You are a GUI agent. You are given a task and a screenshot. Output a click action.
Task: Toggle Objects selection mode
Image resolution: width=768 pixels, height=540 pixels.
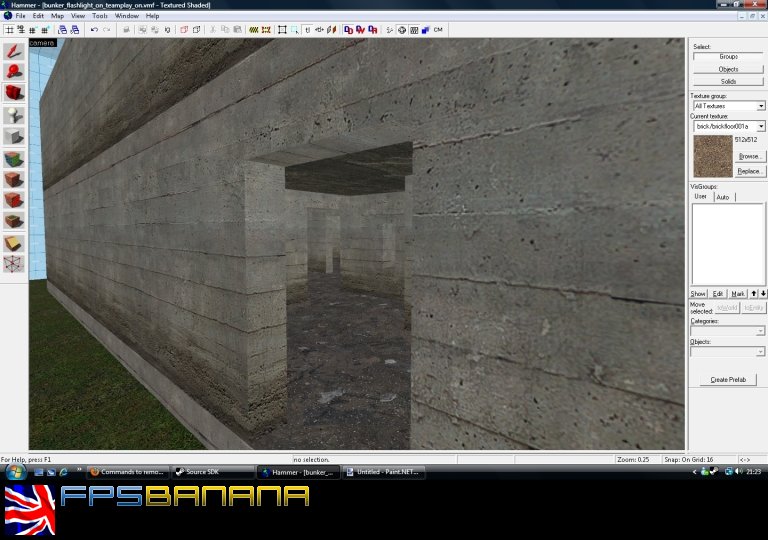tap(728, 69)
